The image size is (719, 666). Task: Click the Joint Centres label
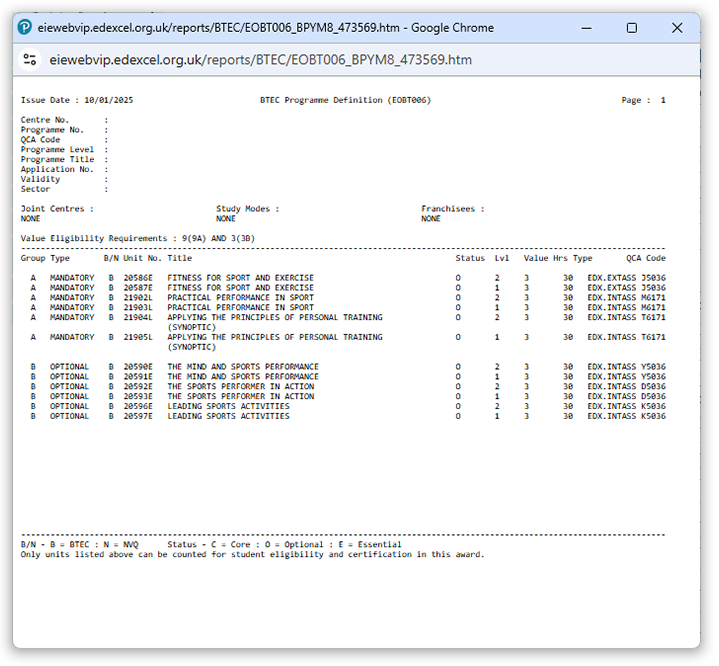57,209
